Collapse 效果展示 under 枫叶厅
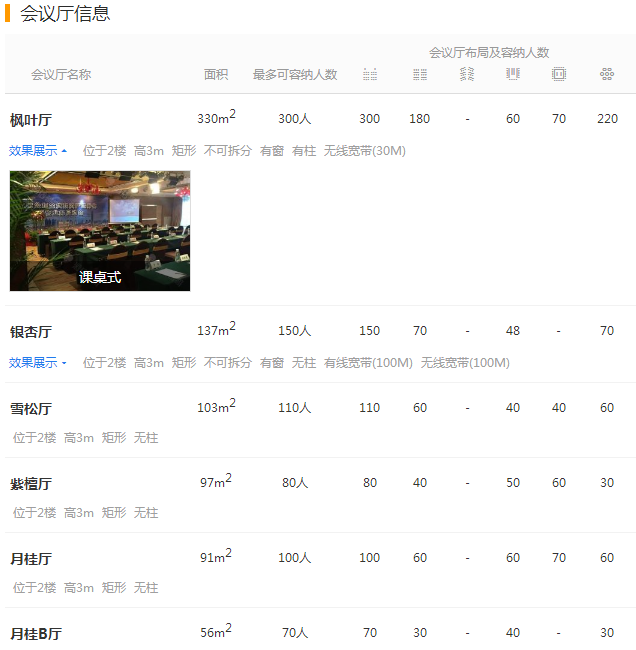The height and width of the screenshot is (650, 636). coord(38,151)
